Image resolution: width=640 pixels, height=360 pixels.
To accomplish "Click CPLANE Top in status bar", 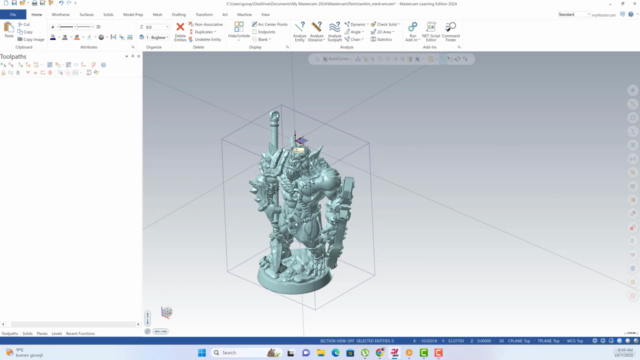I will coord(519,341).
